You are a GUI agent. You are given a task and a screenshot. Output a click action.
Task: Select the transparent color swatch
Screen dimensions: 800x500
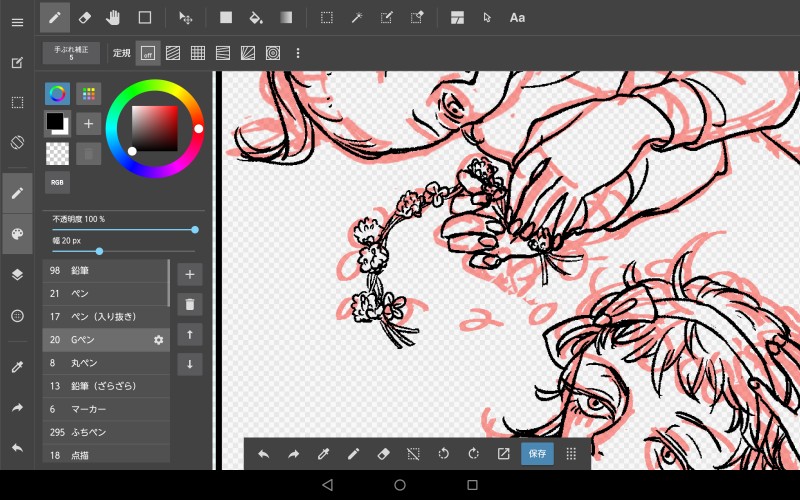pos(58,154)
